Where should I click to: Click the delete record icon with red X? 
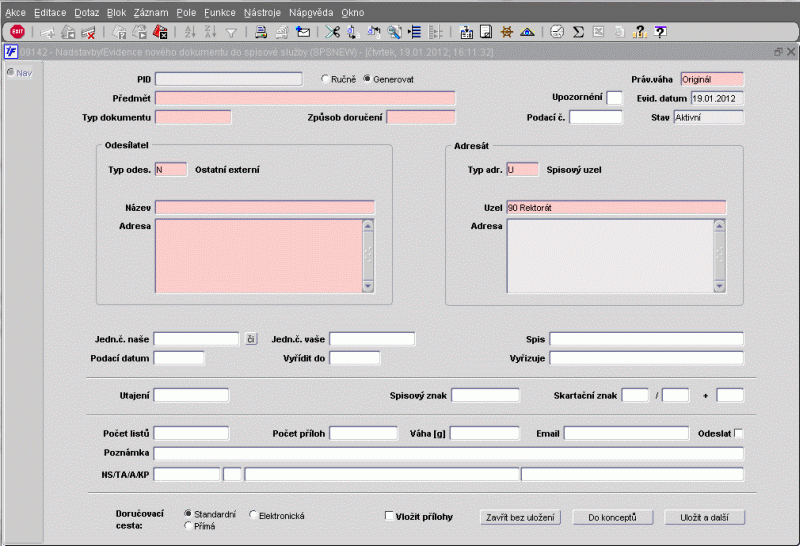(88, 32)
